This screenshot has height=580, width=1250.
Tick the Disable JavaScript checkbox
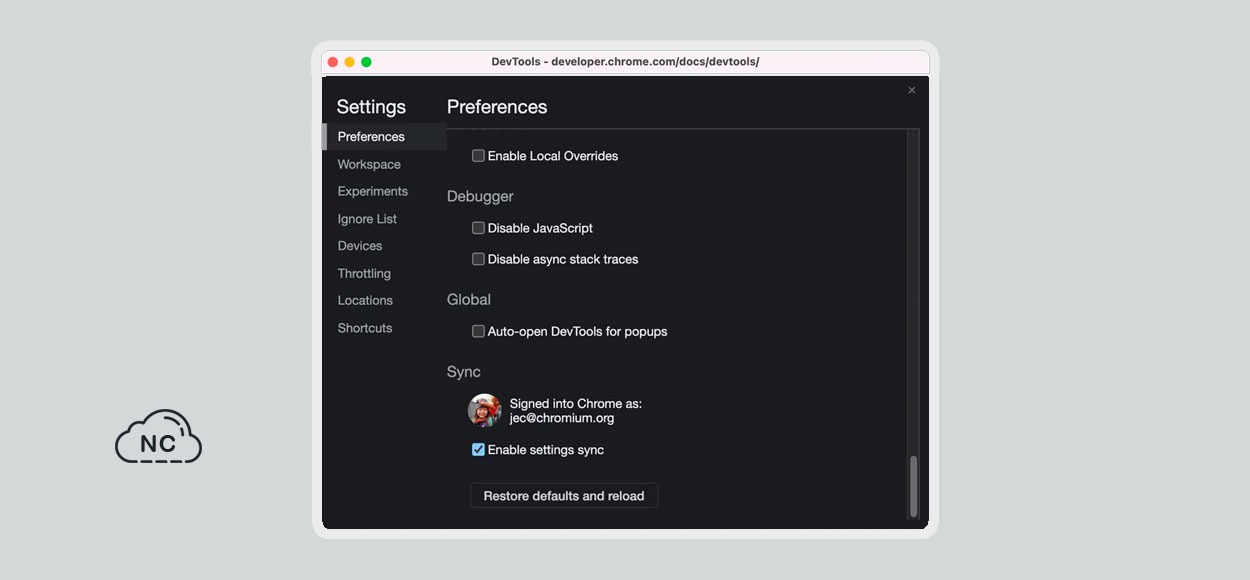(x=478, y=228)
